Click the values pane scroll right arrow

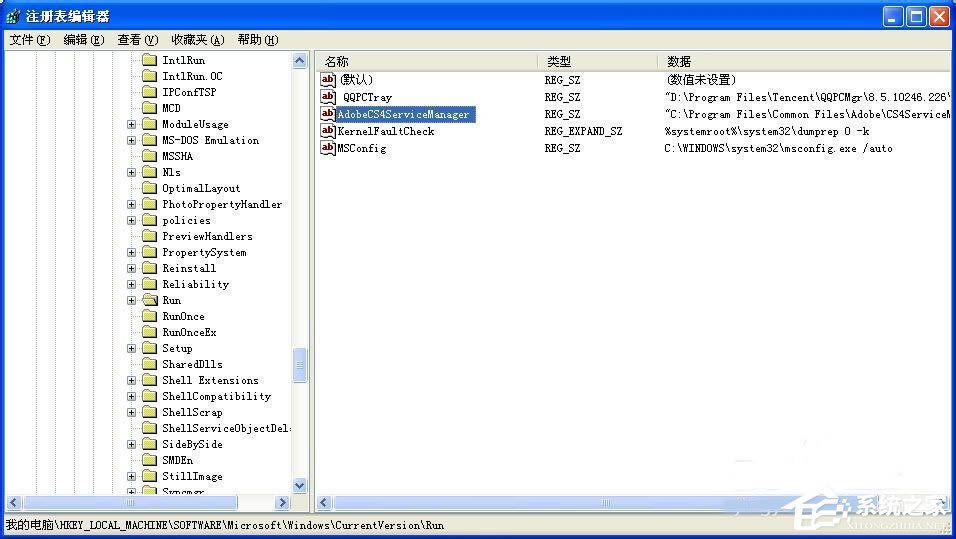[x=943, y=503]
